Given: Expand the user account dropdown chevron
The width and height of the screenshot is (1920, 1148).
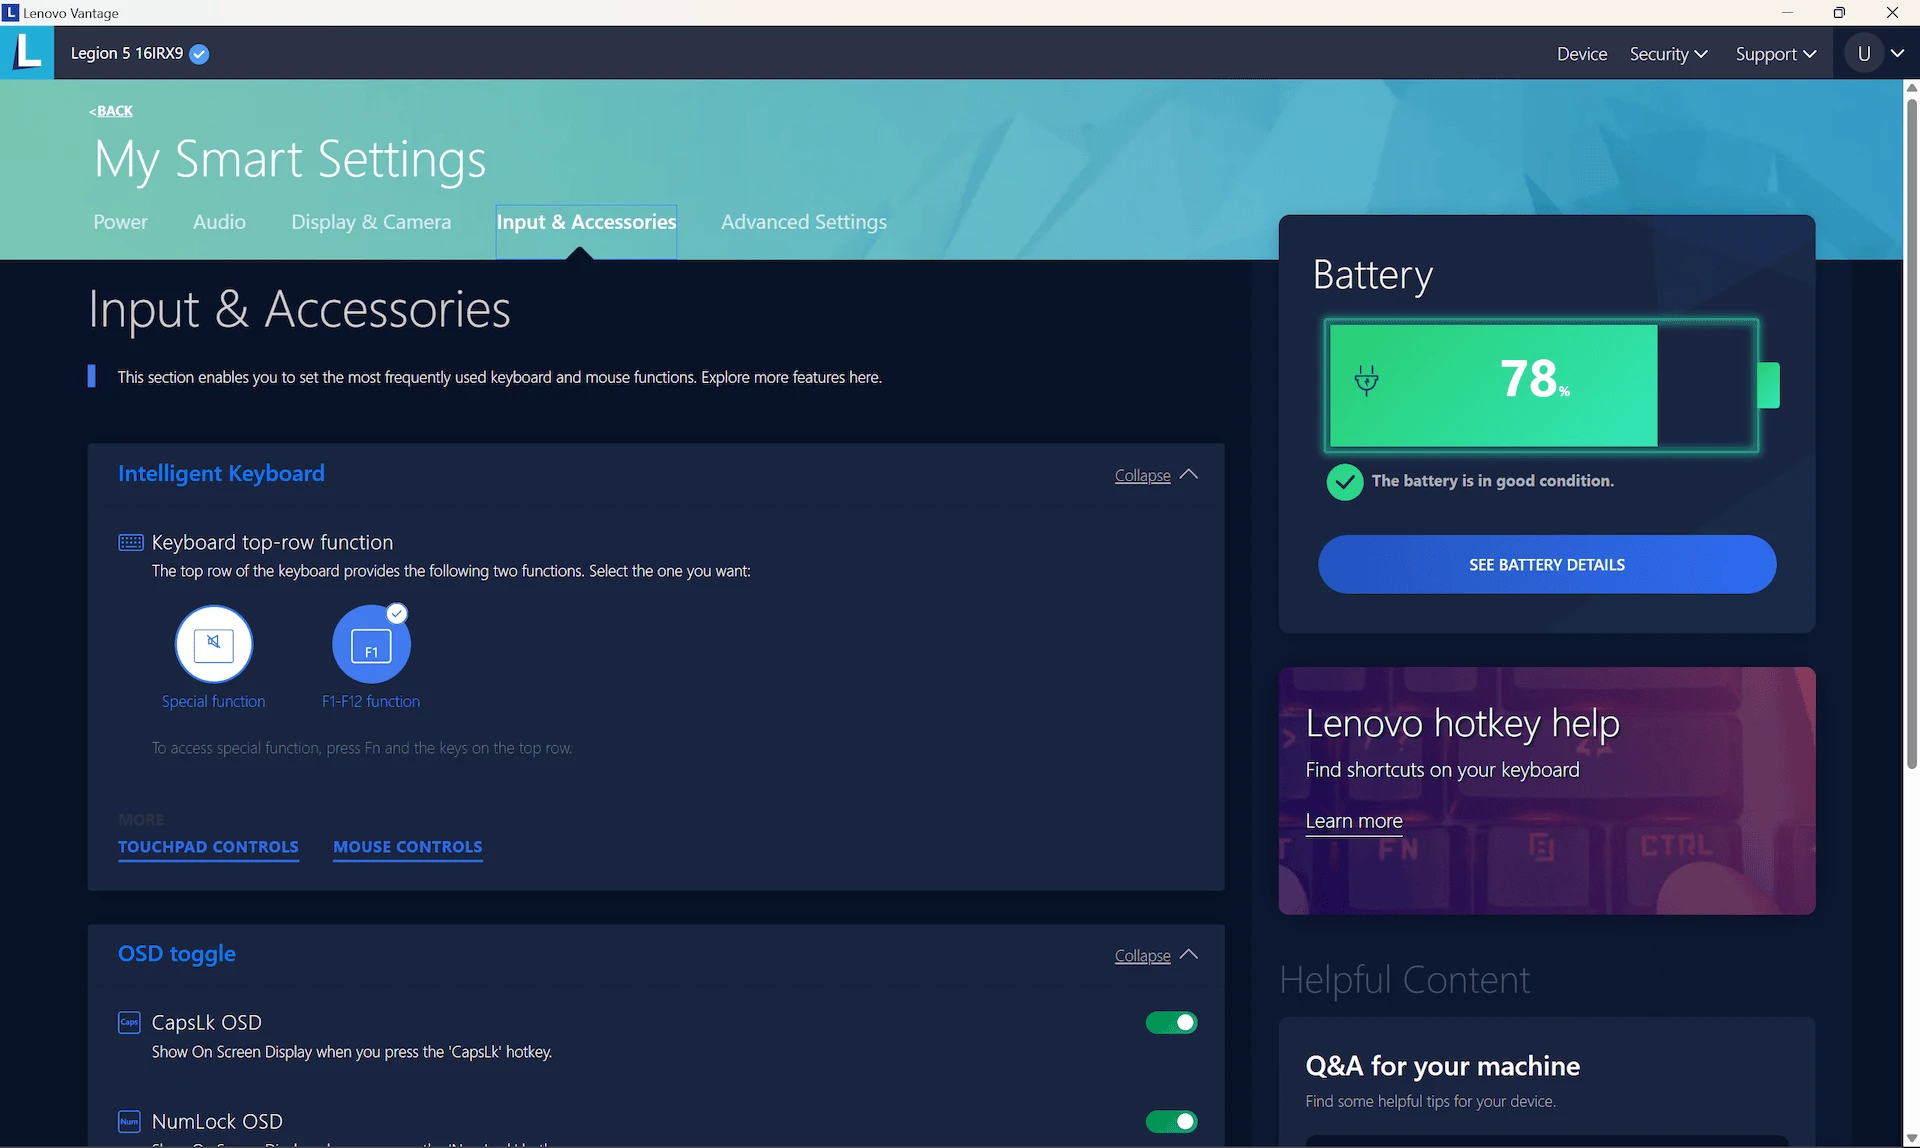Looking at the screenshot, I should pyautogui.click(x=1897, y=54).
